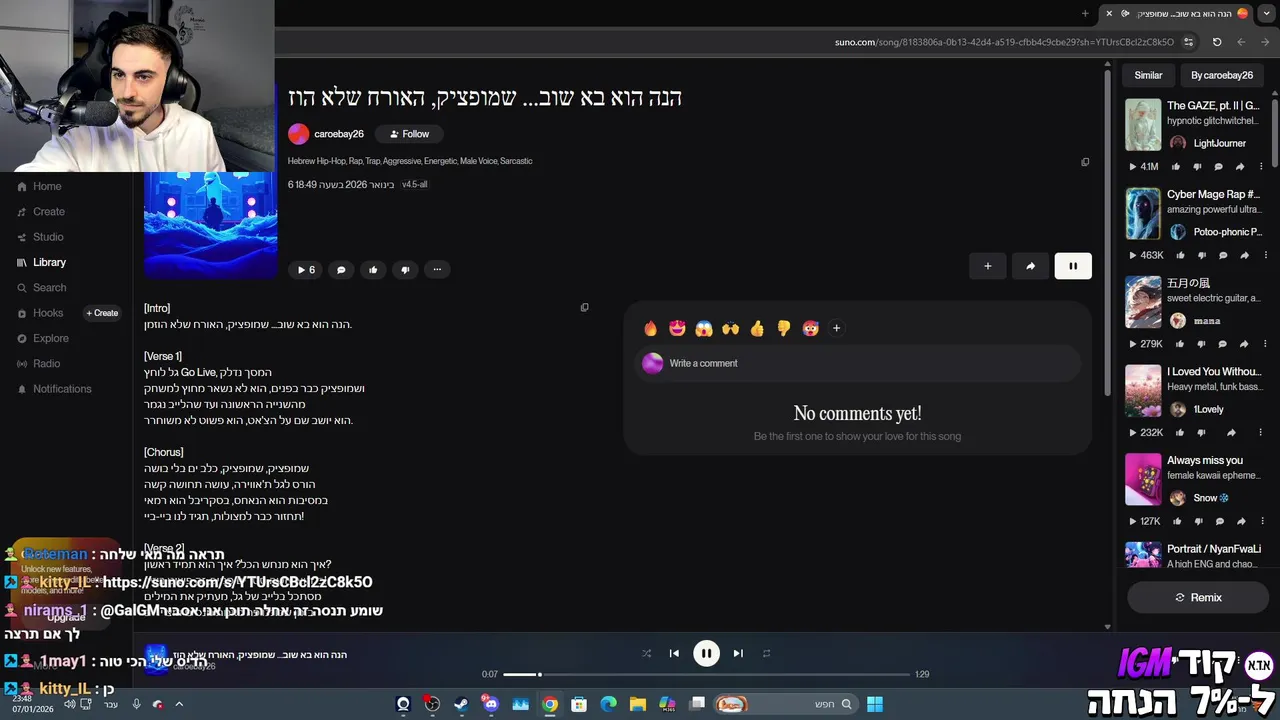Open Cyber Mage Rap song thumbnail
The width and height of the screenshot is (1280, 720).
(1143, 214)
